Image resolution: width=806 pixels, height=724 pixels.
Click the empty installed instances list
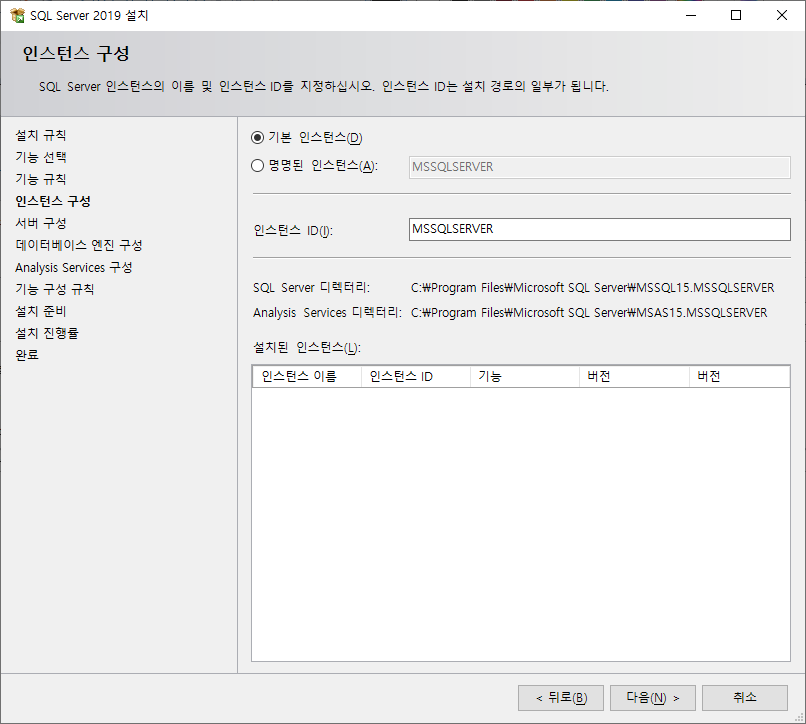point(521,523)
